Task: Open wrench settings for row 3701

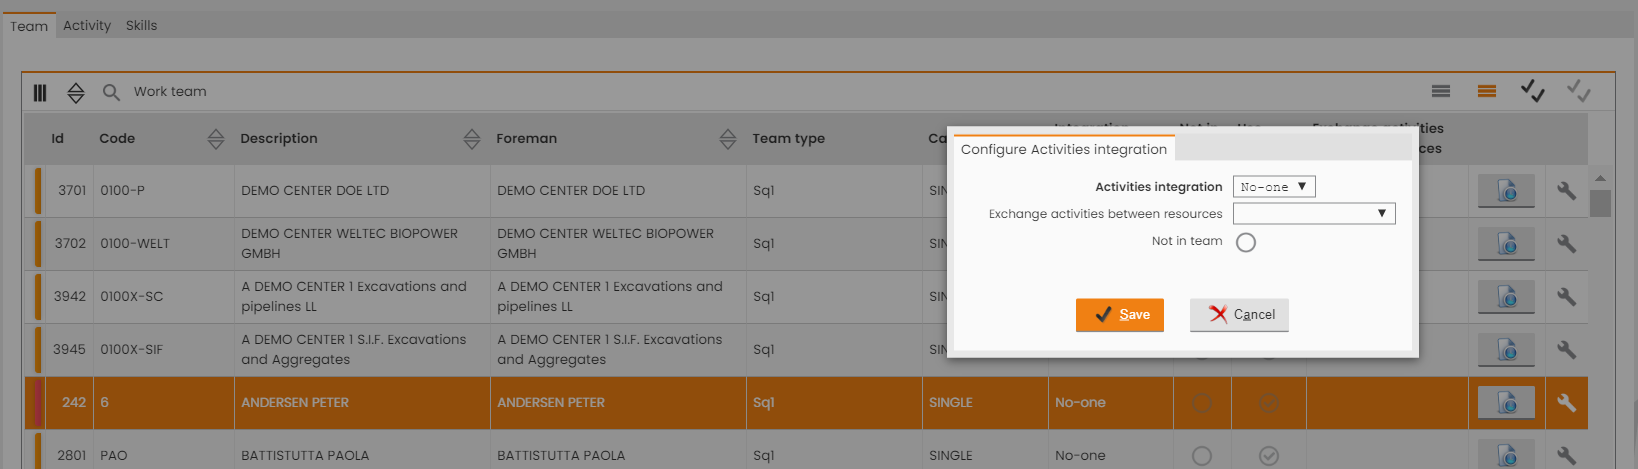Action: tap(1566, 190)
